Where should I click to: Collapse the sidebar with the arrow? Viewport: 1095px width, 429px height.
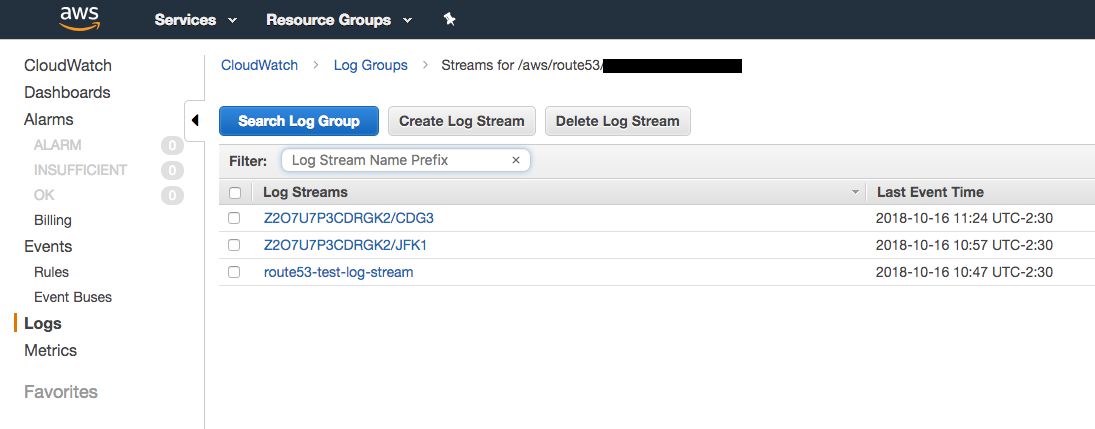(x=195, y=120)
